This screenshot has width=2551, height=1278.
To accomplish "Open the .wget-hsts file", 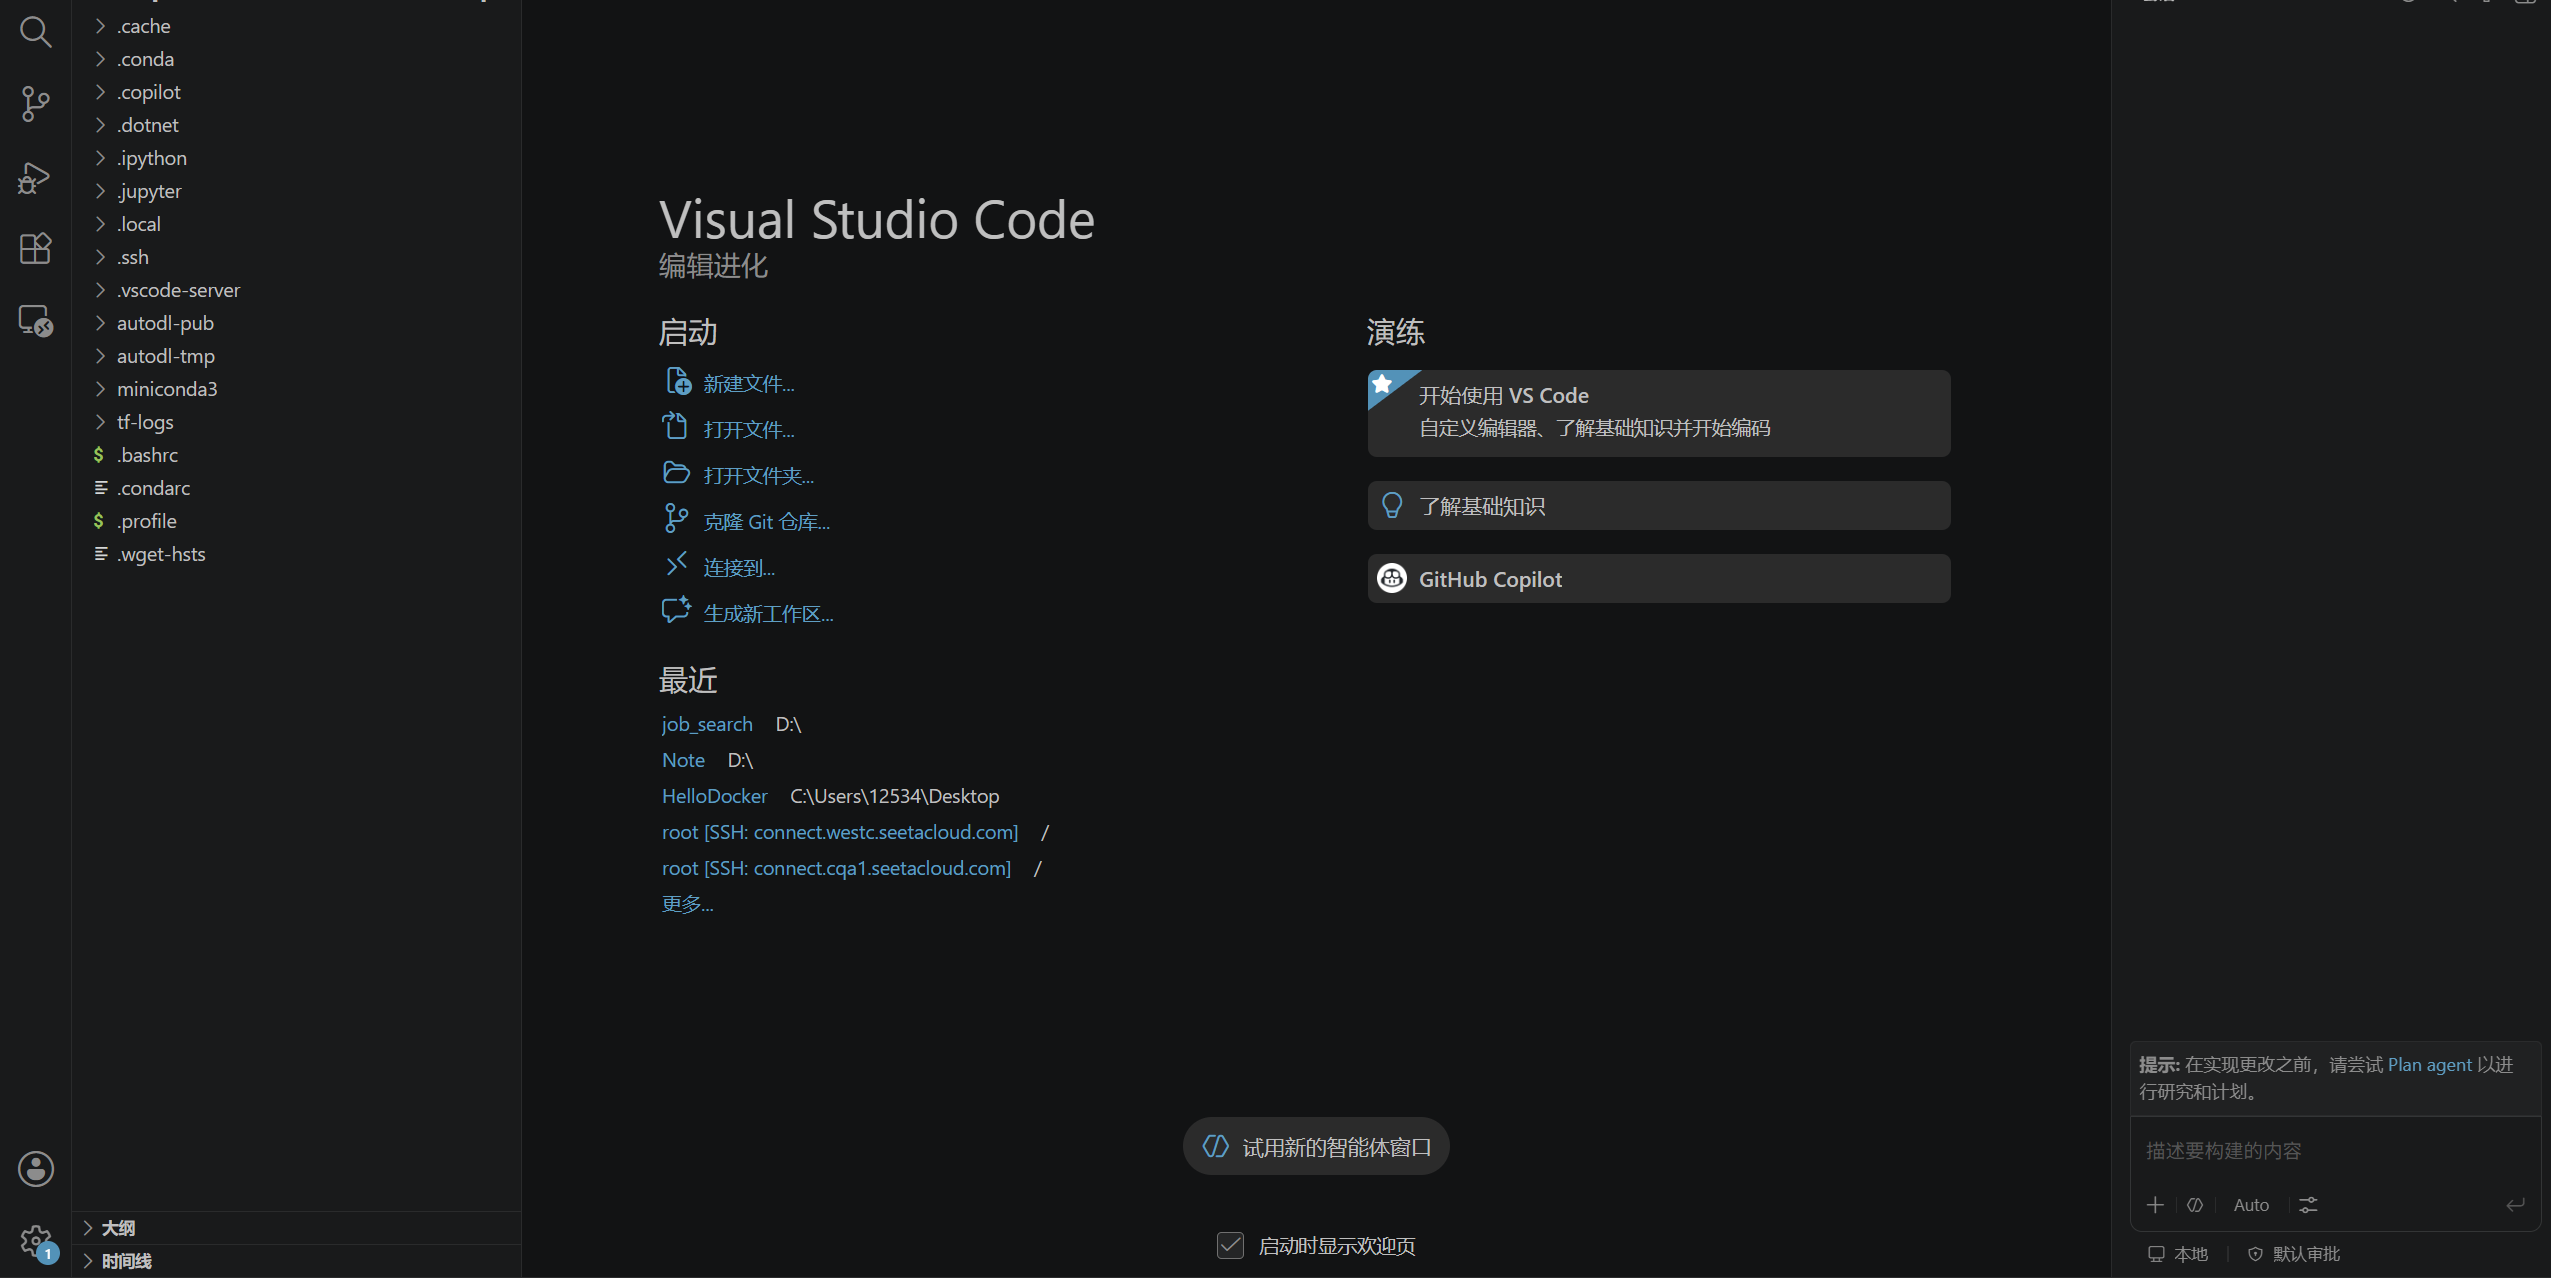I will click(296, 554).
